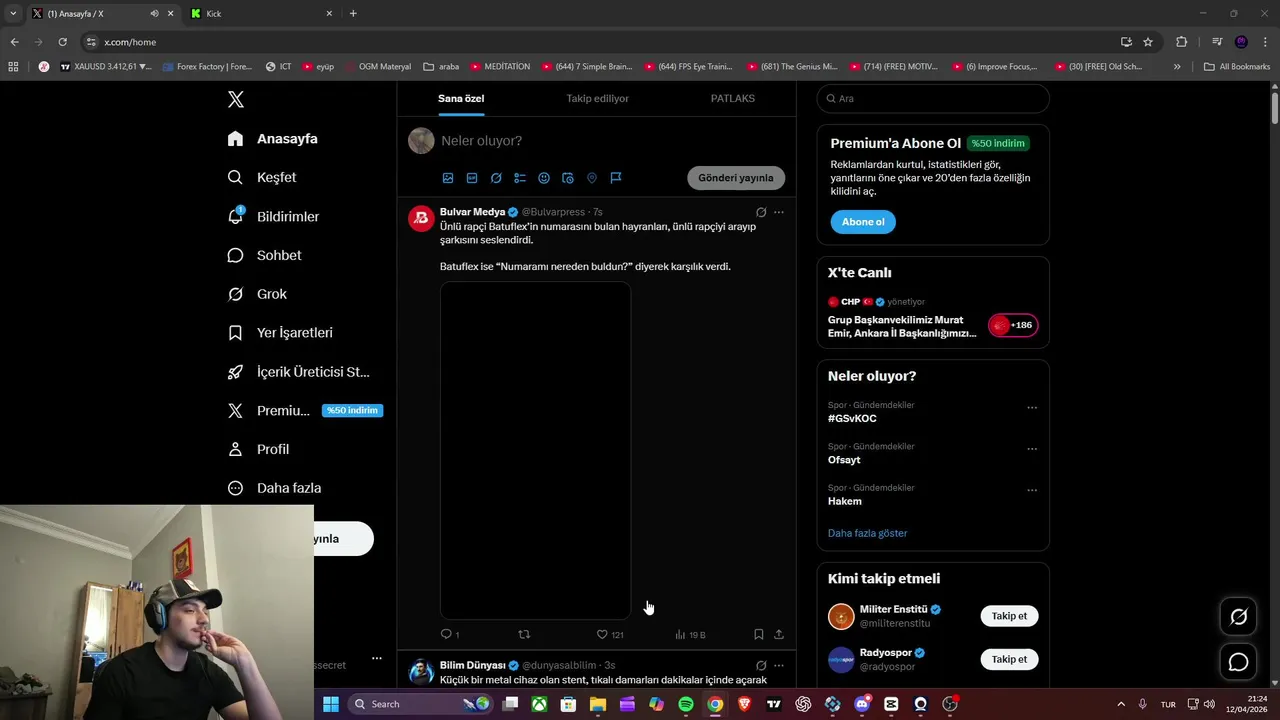Show hidden system tray icons

1121,704
